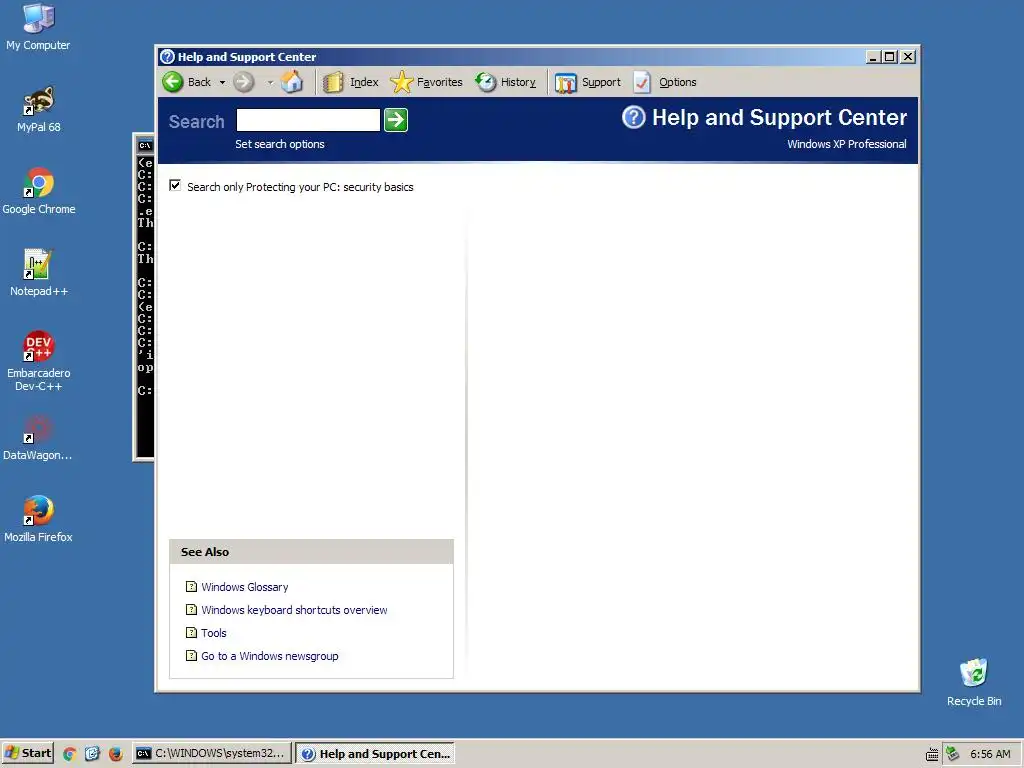This screenshot has width=1024, height=768.
Task: Click the History clock icon
Action: click(486, 82)
